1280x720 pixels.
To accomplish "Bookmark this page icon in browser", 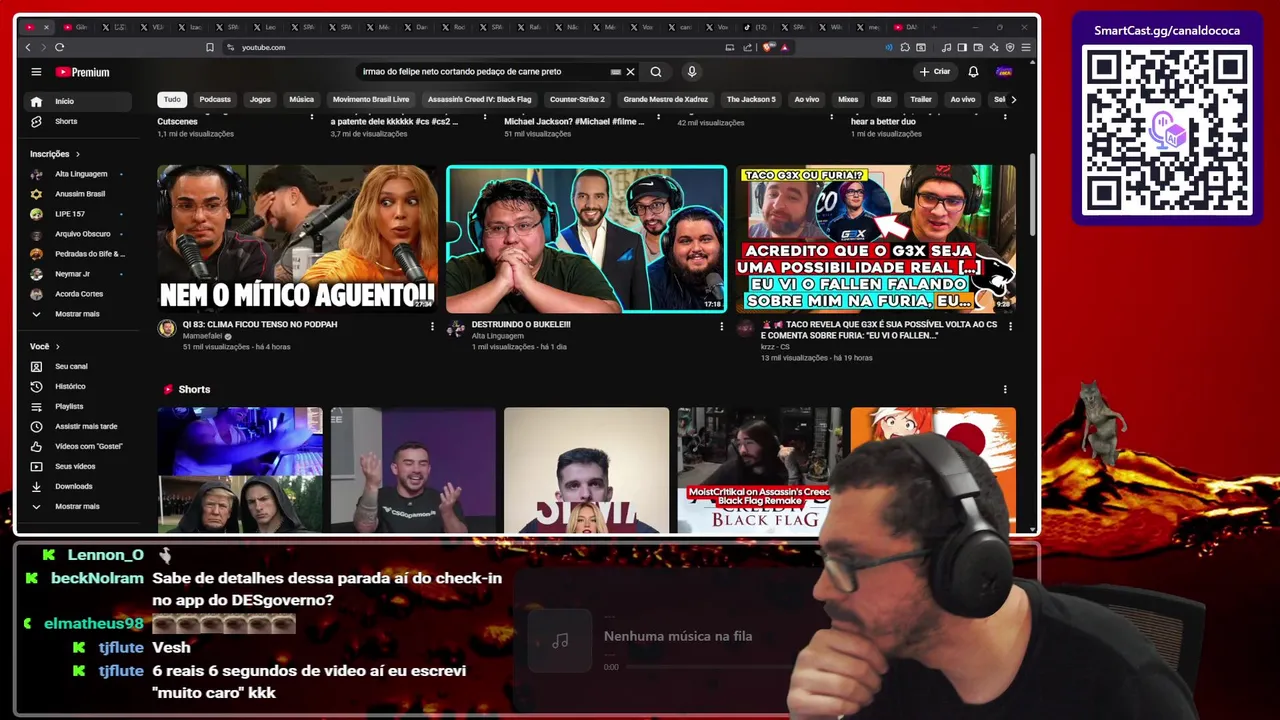I will [210, 47].
